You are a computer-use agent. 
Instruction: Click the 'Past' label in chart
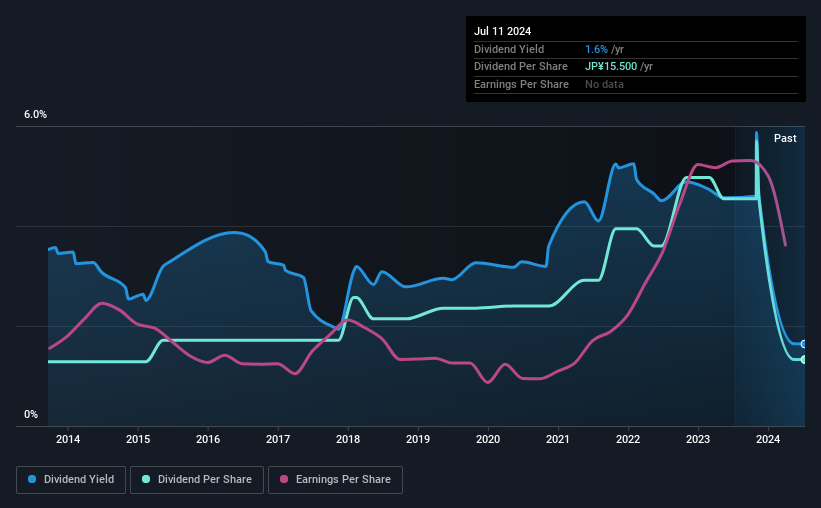pyautogui.click(x=785, y=138)
